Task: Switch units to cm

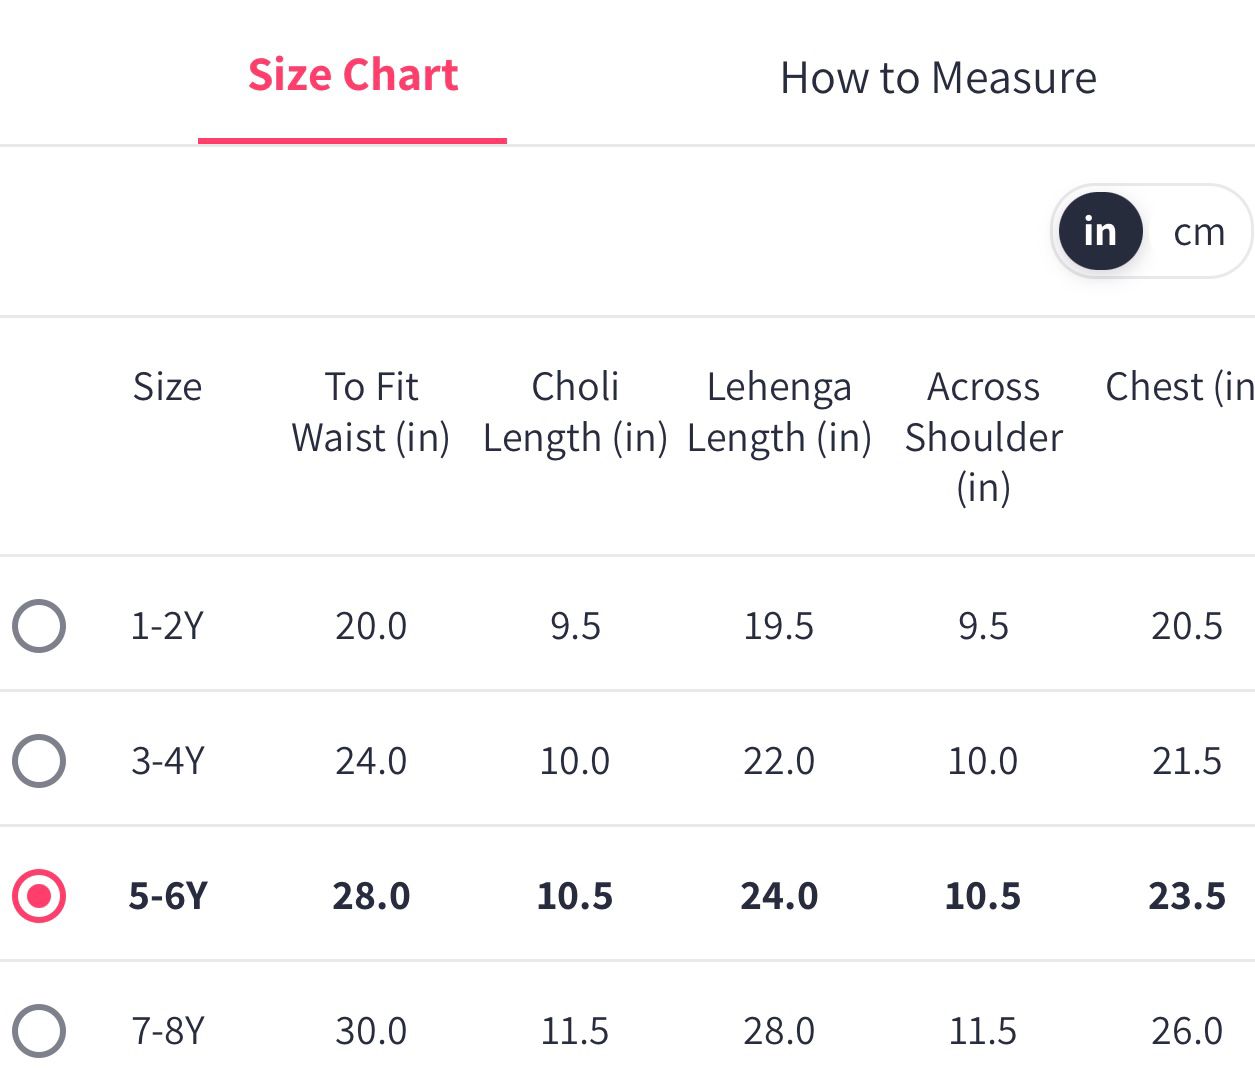Action: [x=1198, y=232]
